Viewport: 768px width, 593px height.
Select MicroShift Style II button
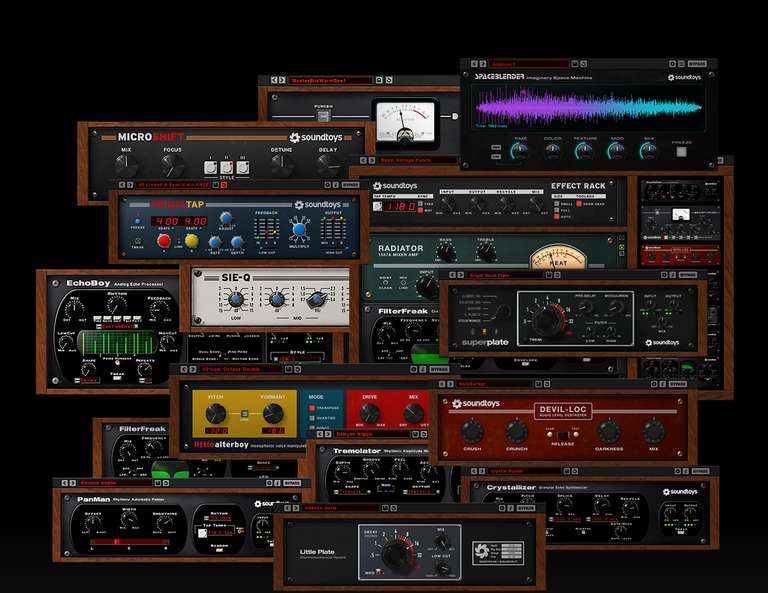coord(226,167)
